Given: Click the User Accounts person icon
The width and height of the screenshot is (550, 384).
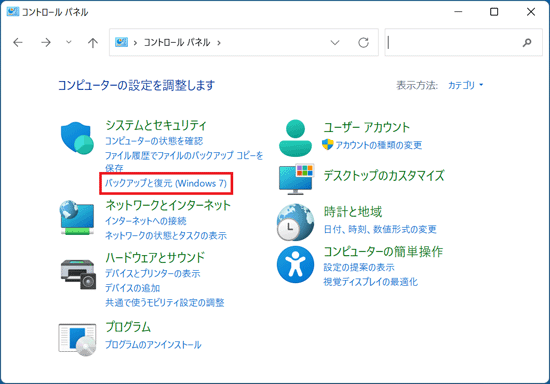Looking at the screenshot, I should coord(295,138).
